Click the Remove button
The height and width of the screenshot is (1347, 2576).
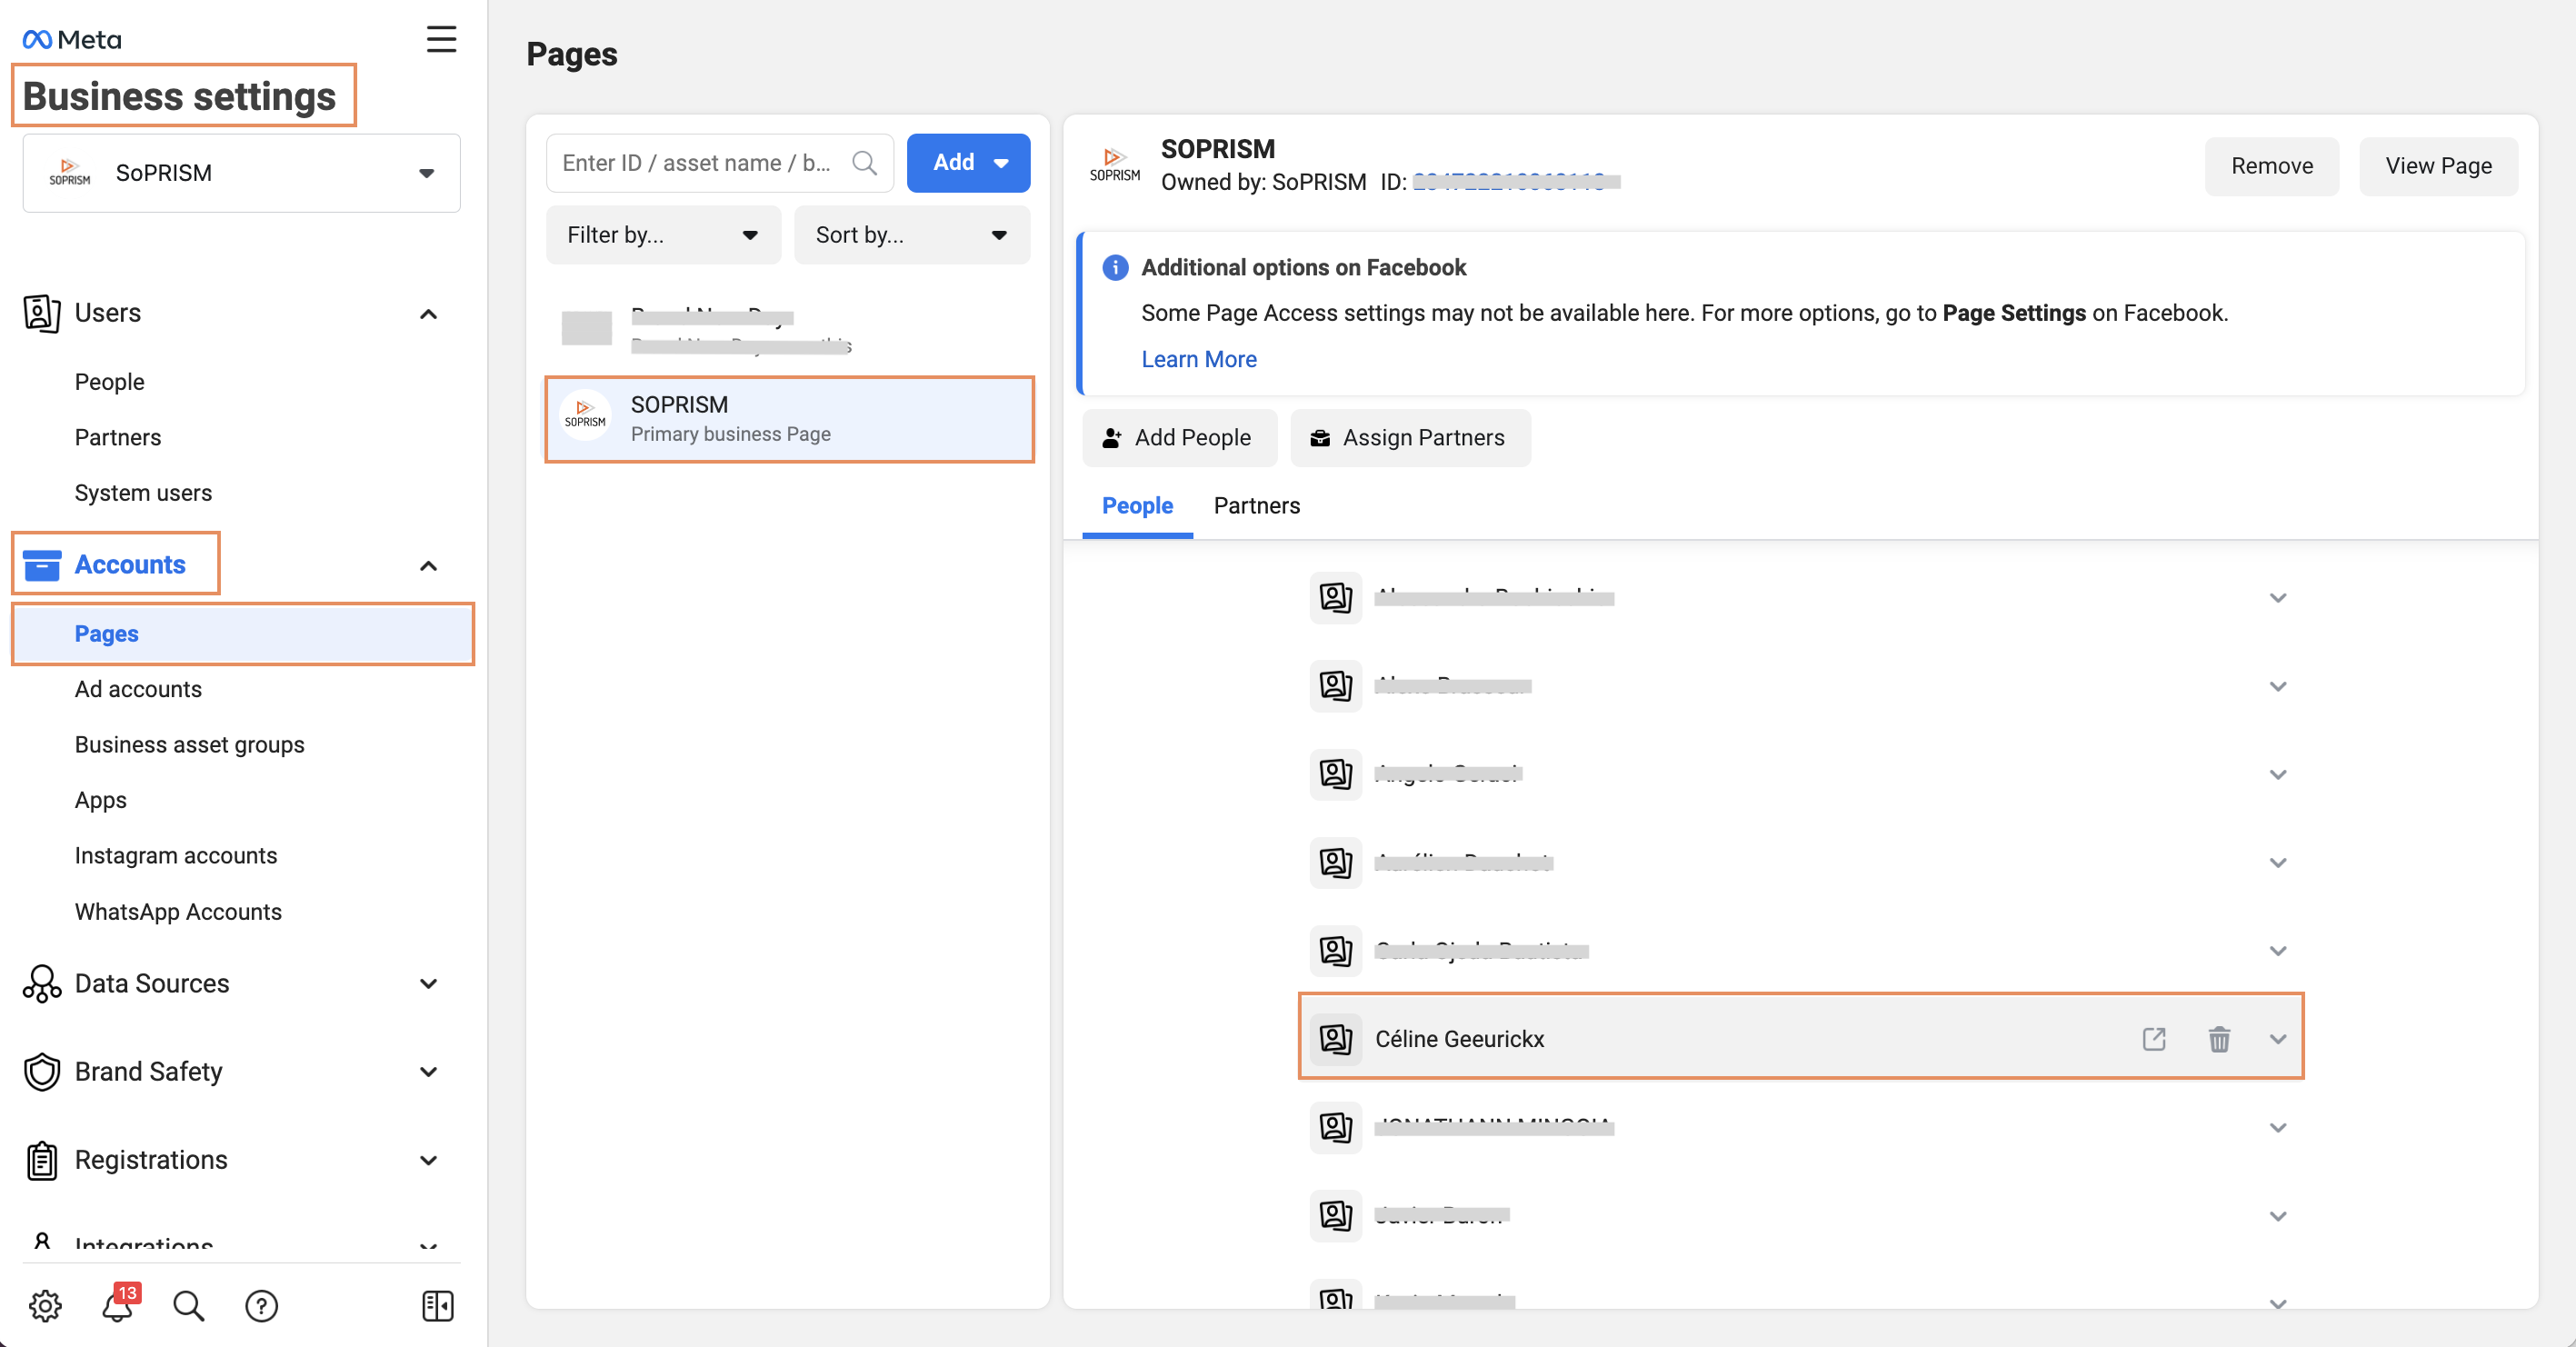(2271, 166)
